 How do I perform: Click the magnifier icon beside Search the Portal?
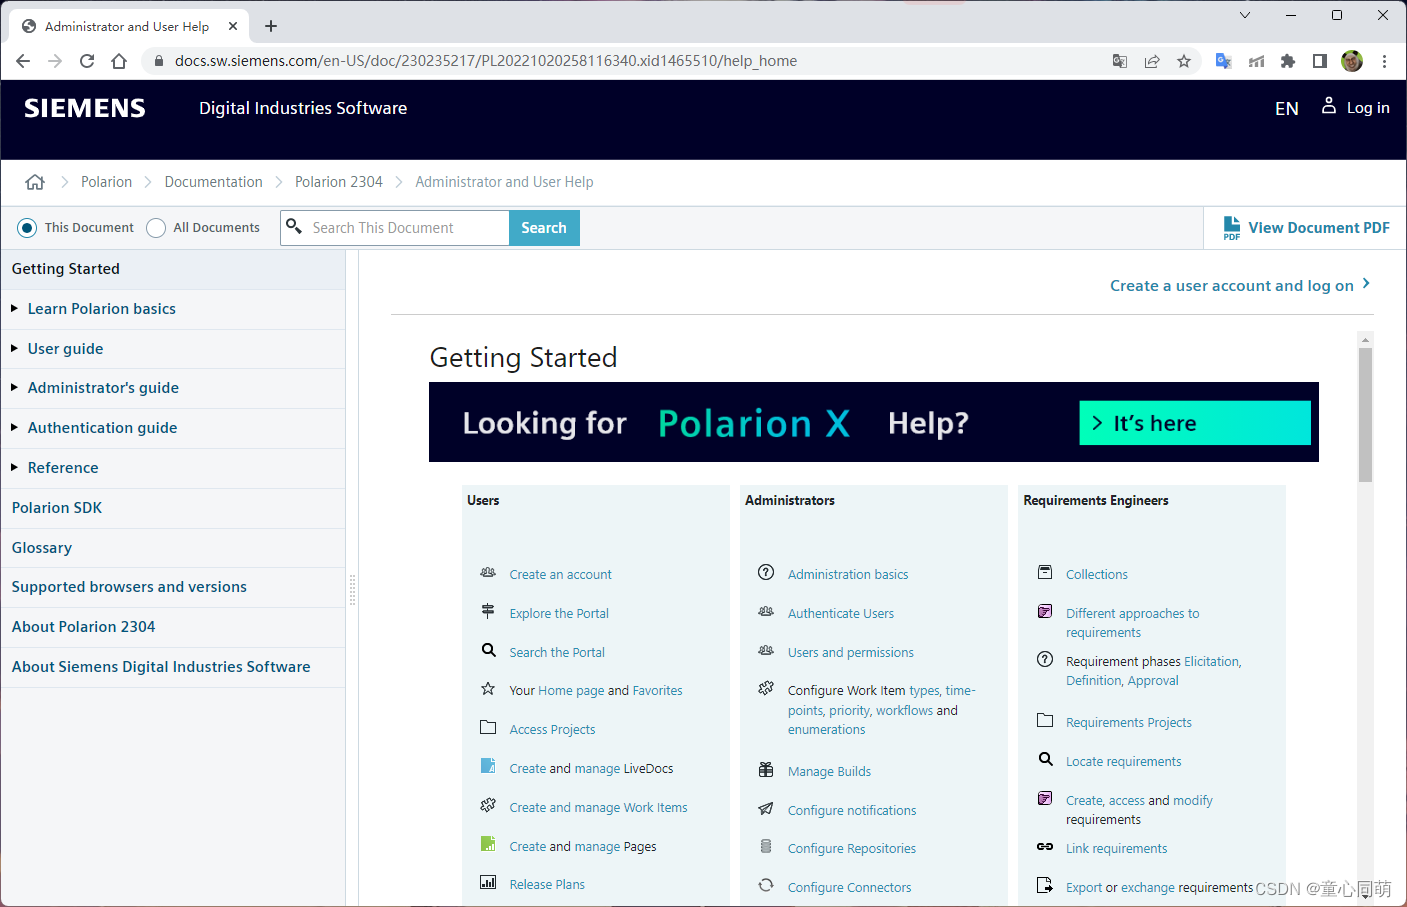tap(488, 650)
